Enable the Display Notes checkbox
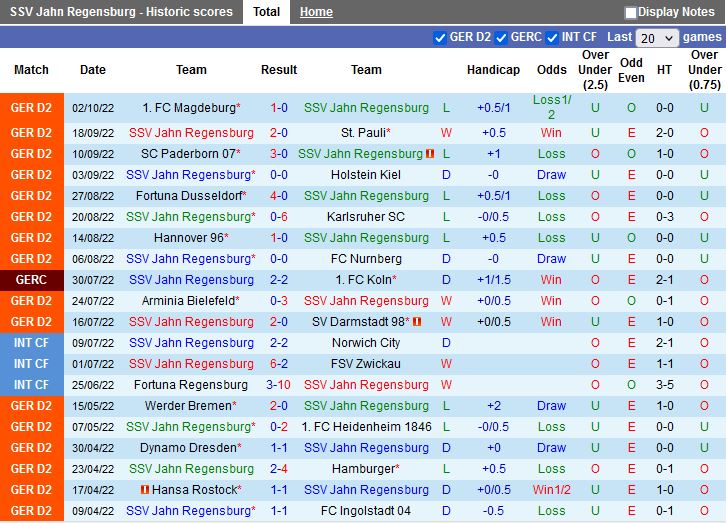Image resolution: width=726 pixels, height=523 pixels. point(631,13)
